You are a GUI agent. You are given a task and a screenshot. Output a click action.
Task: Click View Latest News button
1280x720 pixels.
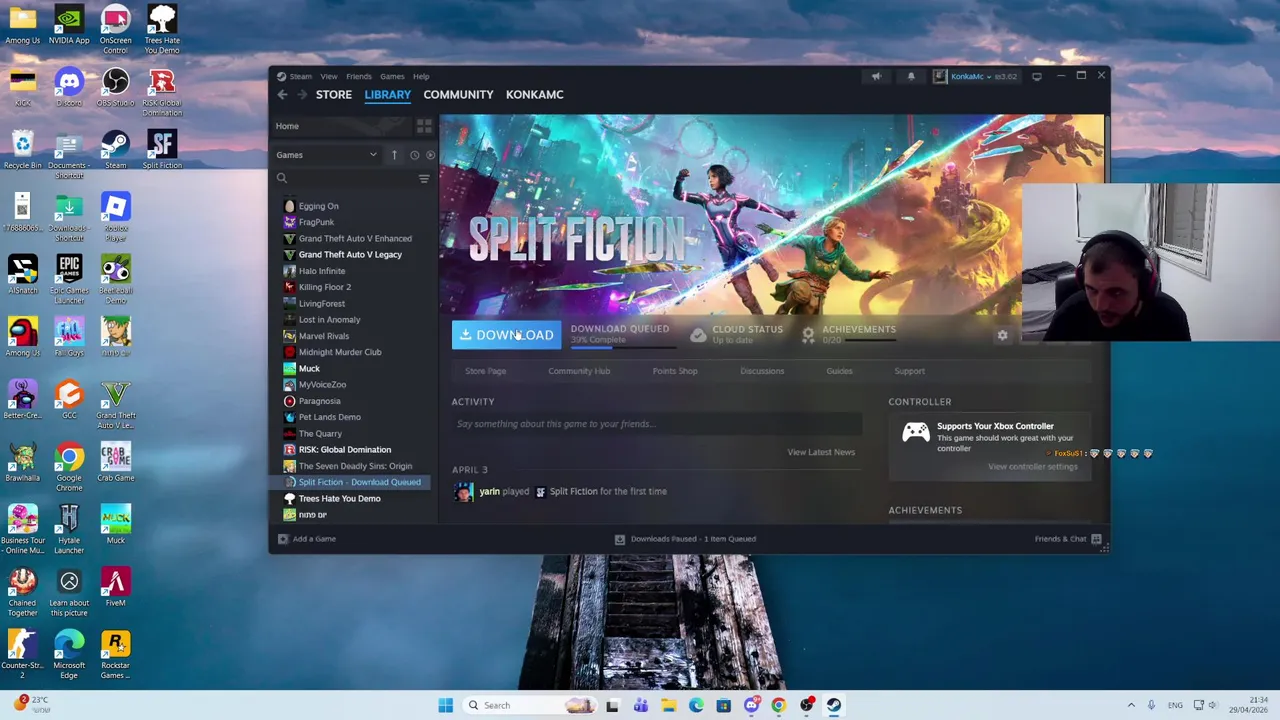(x=821, y=452)
